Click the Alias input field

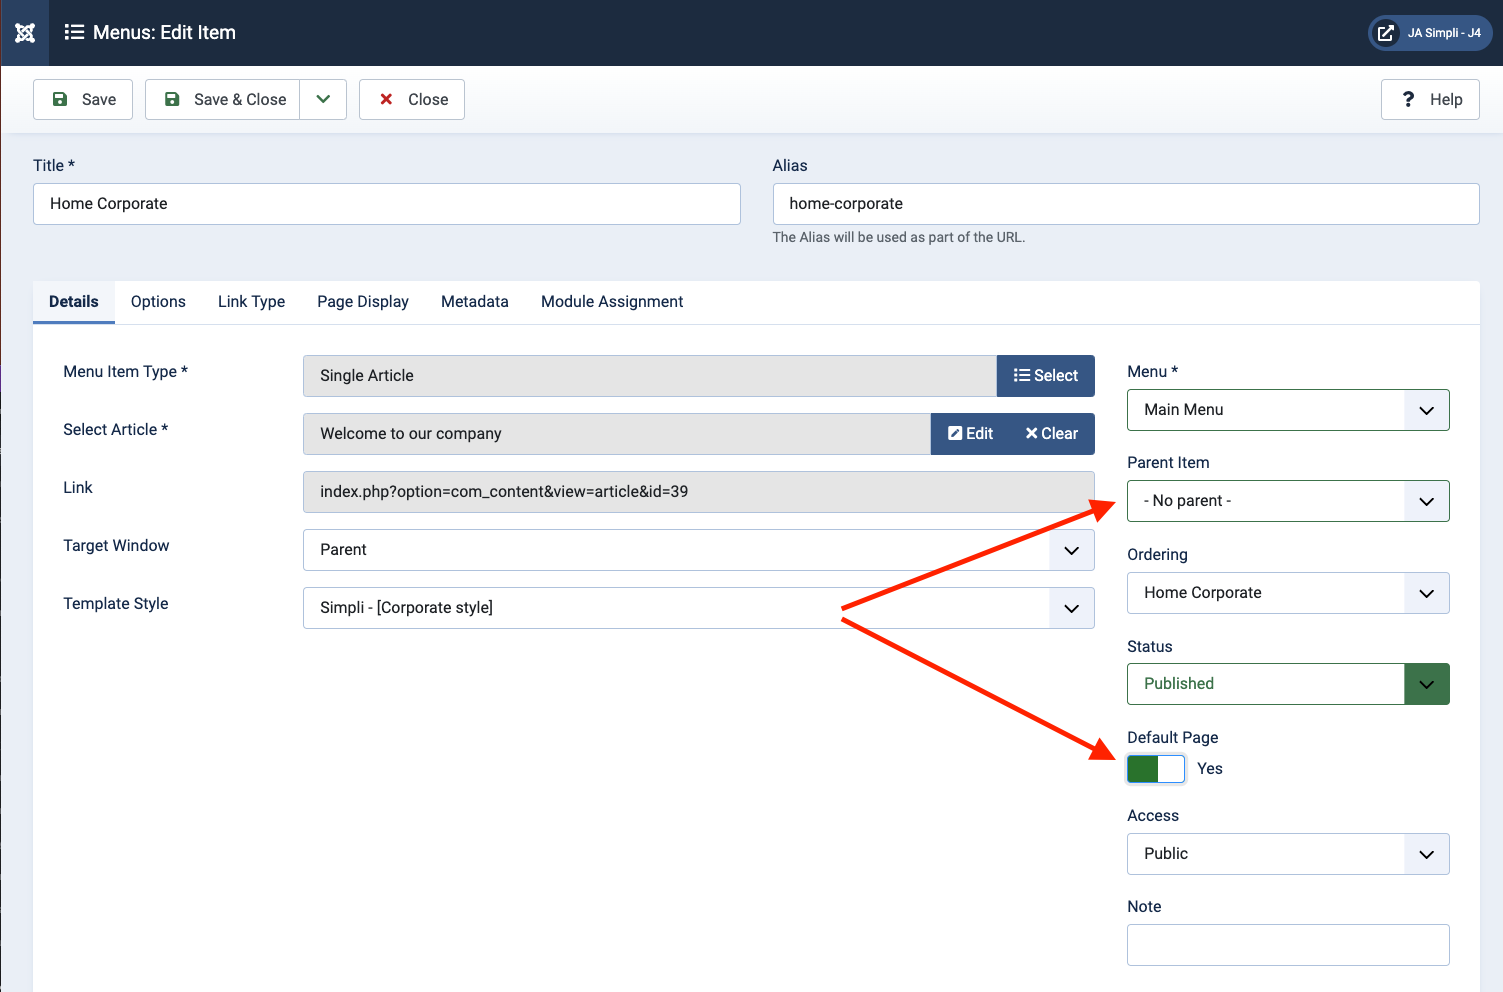point(1125,204)
